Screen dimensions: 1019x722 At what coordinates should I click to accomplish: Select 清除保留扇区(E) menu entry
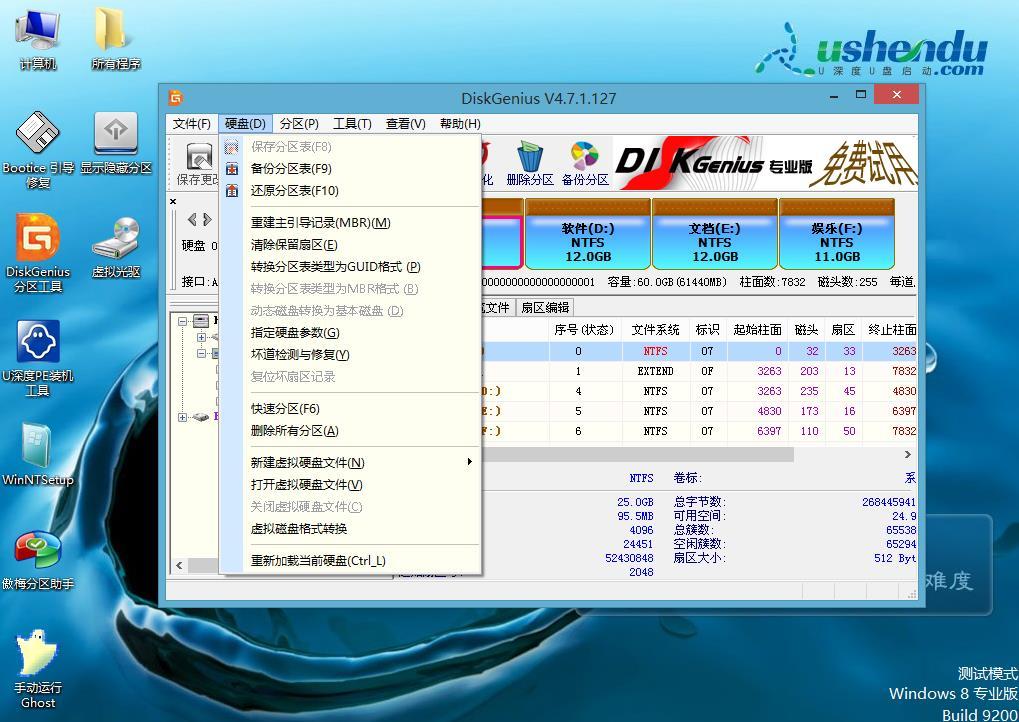[350, 245]
